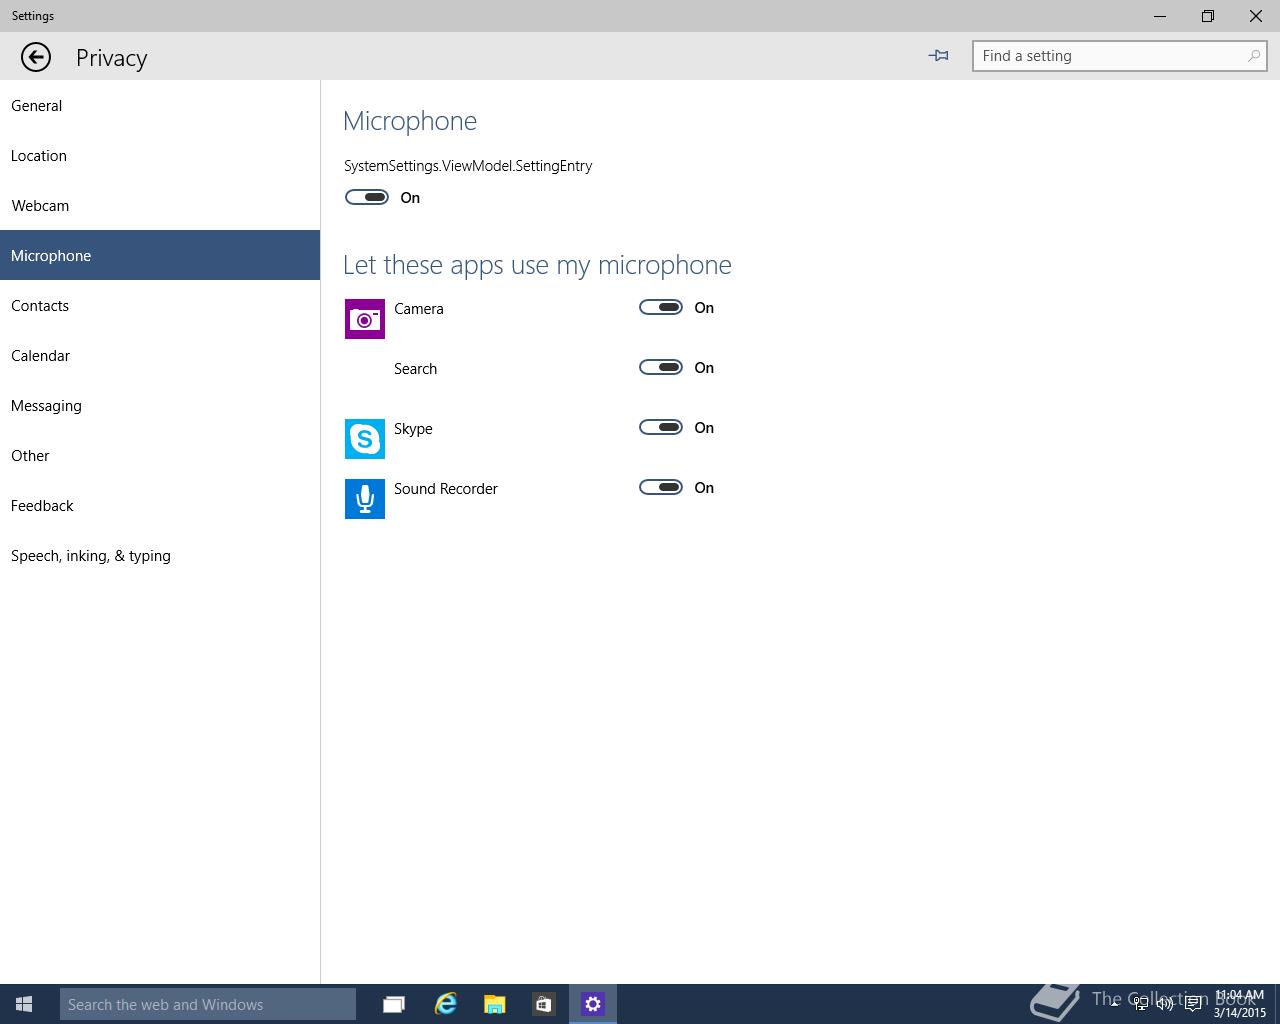Image resolution: width=1280 pixels, height=1024 pixels.
Task: Open the Start menu
Action: tap(24, 1004)
